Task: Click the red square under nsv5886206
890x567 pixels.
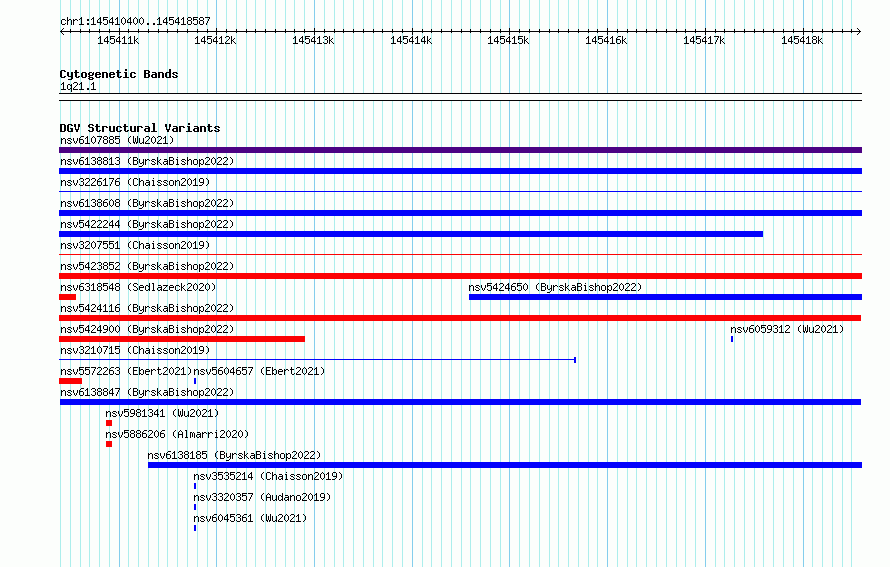Action: click(109, 444)
